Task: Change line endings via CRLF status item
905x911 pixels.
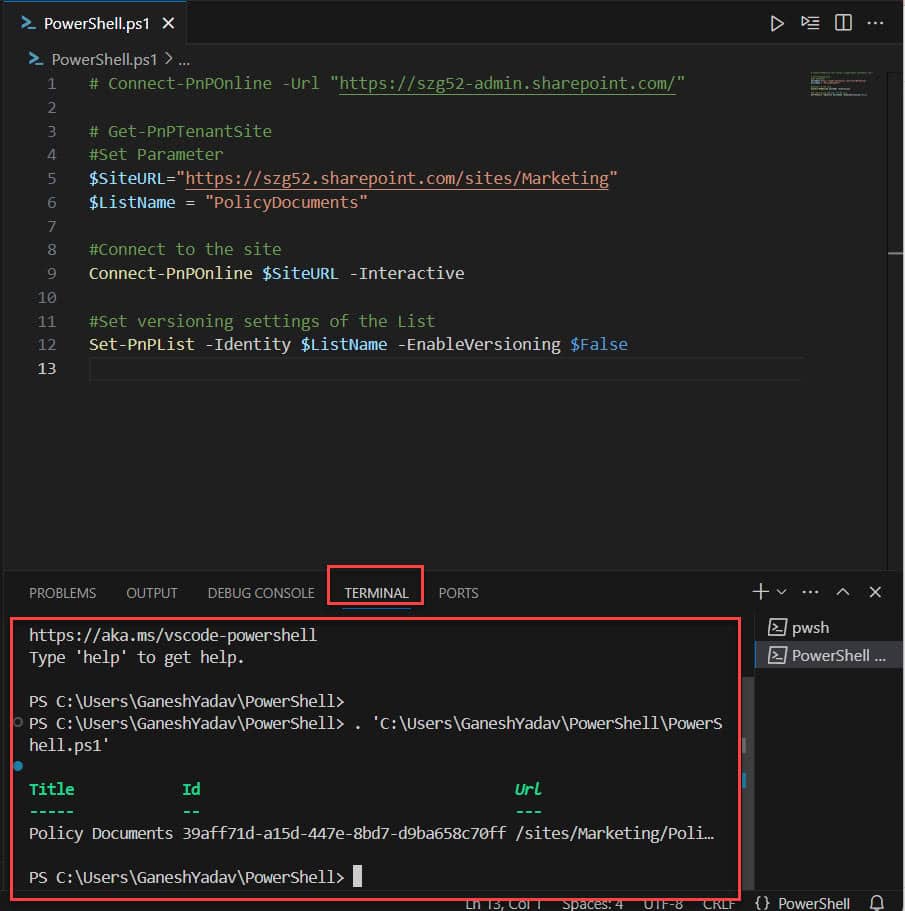Action: pos(719,903)
